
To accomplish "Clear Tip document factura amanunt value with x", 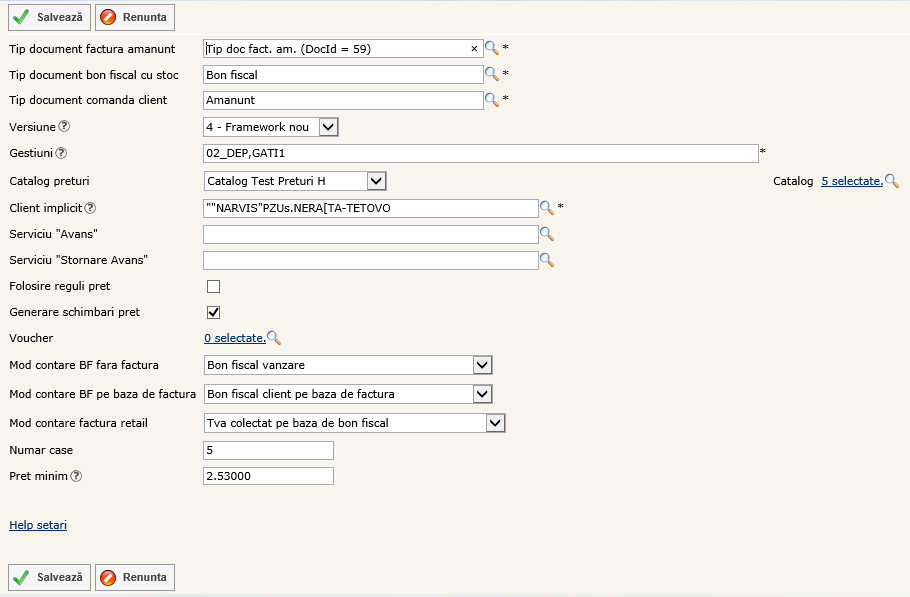I will coord(474,48).
